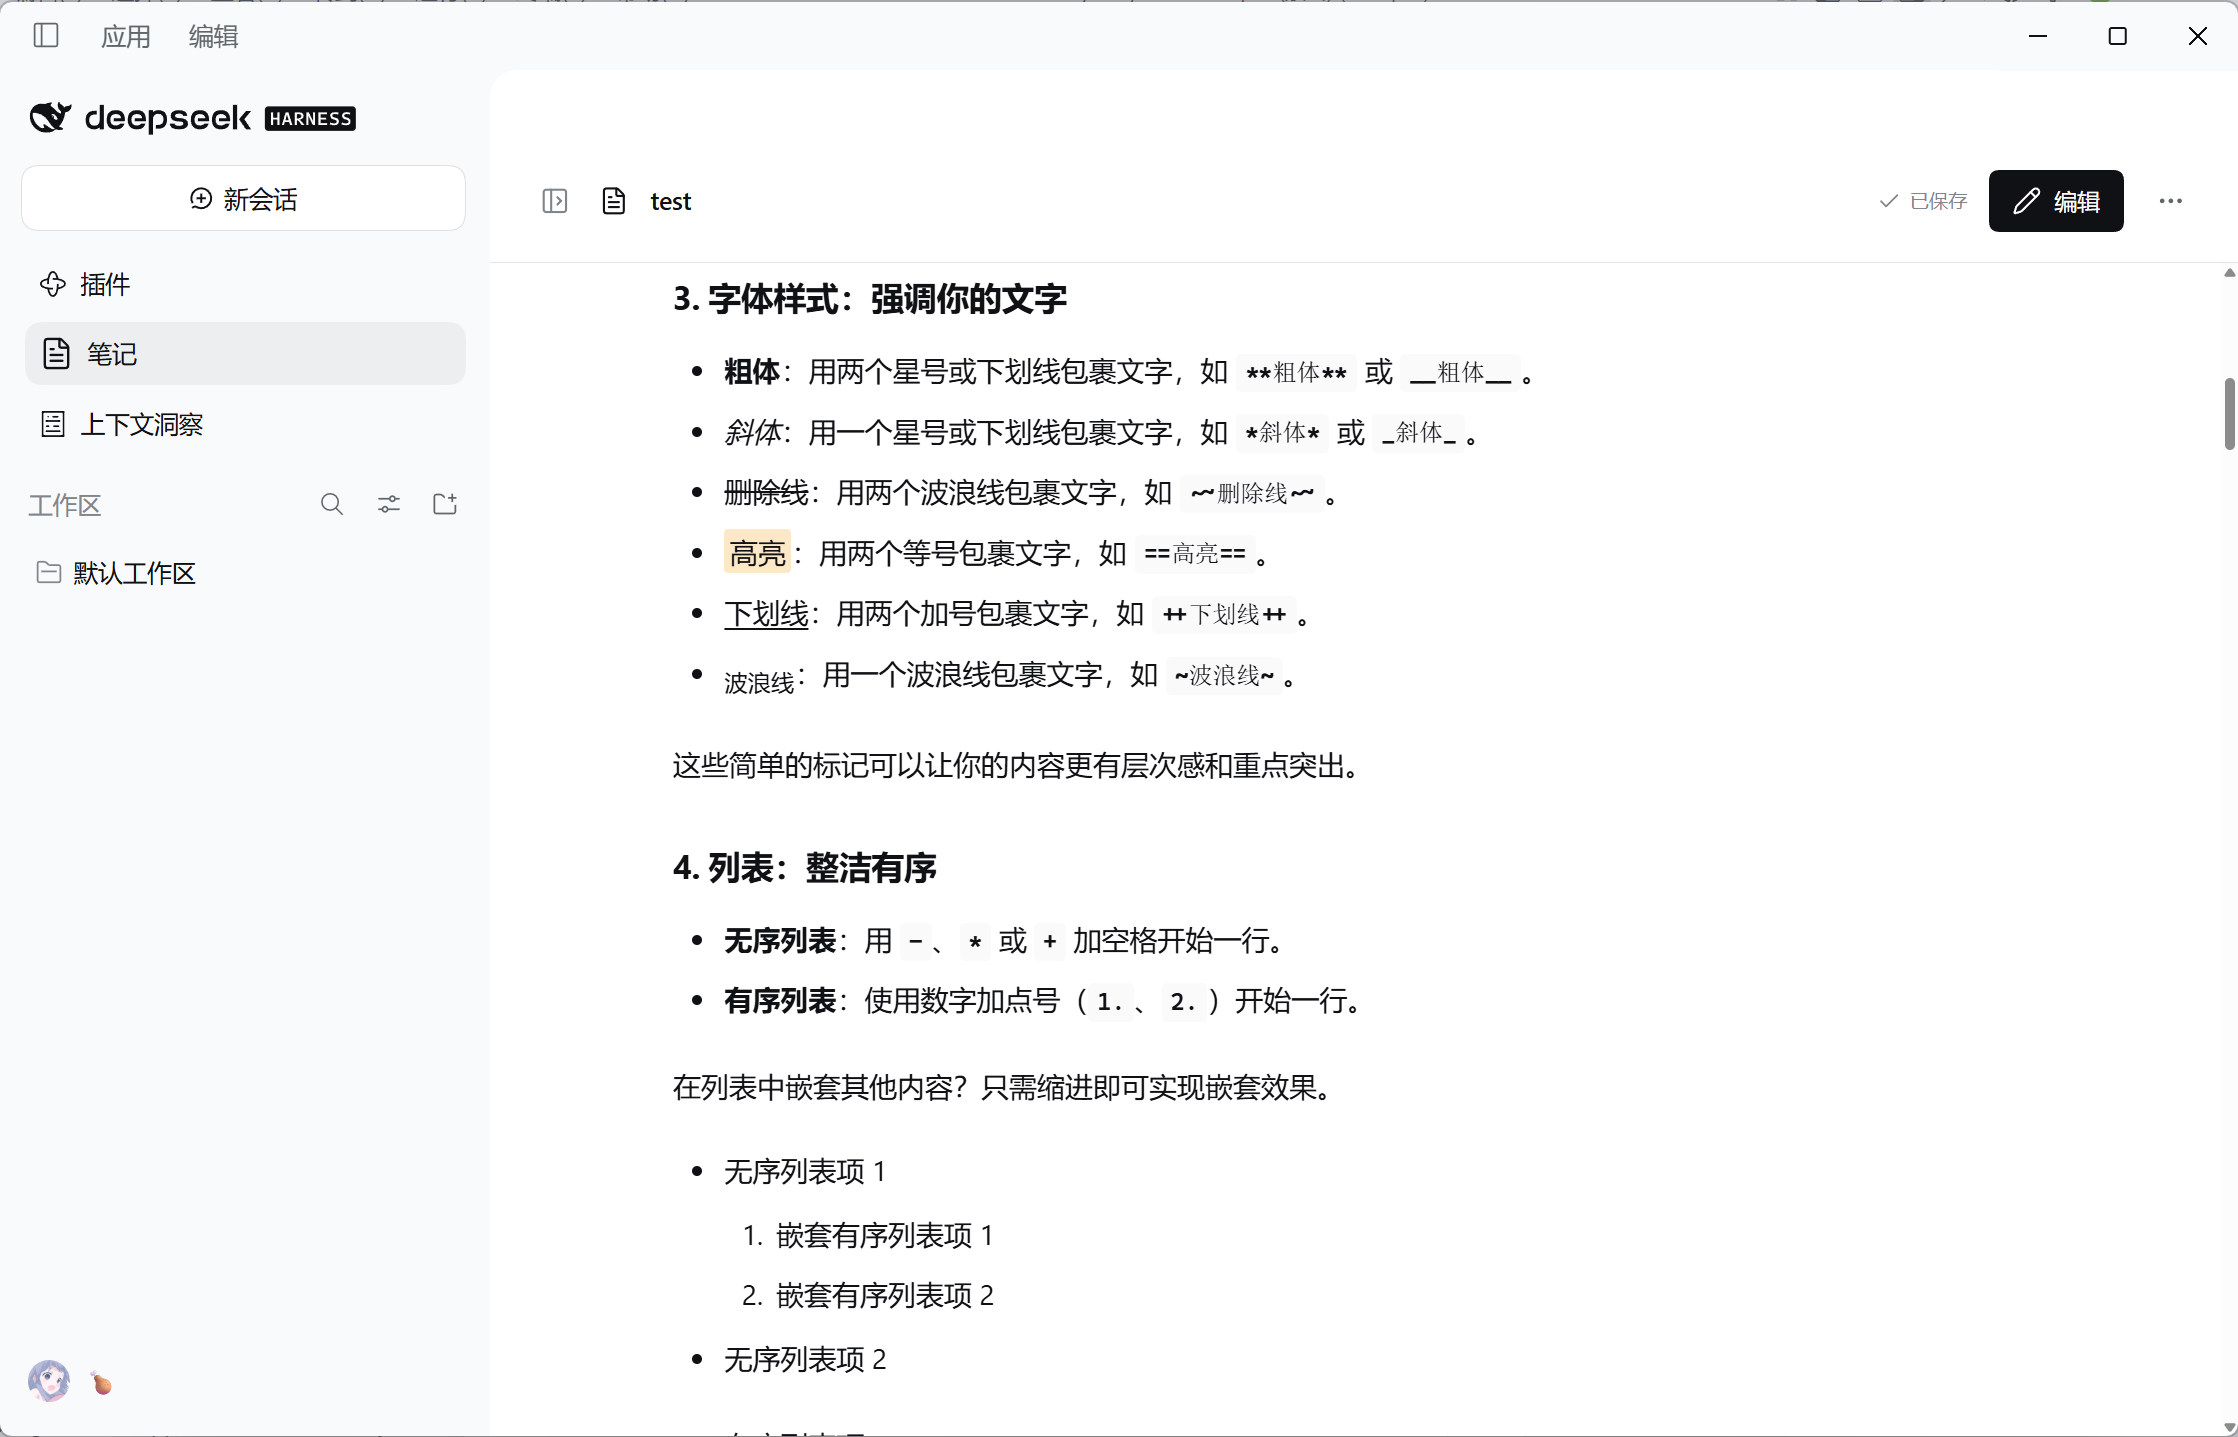Toggle the note list panel icon
This screenshot has width=2238, height=1437.
[x=555, y=201]
